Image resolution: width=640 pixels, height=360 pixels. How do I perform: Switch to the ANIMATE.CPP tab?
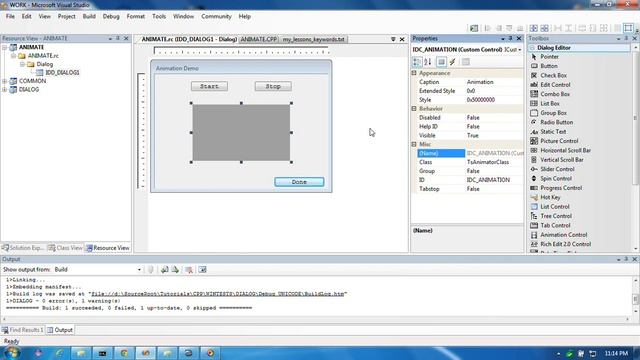(259, 39)
